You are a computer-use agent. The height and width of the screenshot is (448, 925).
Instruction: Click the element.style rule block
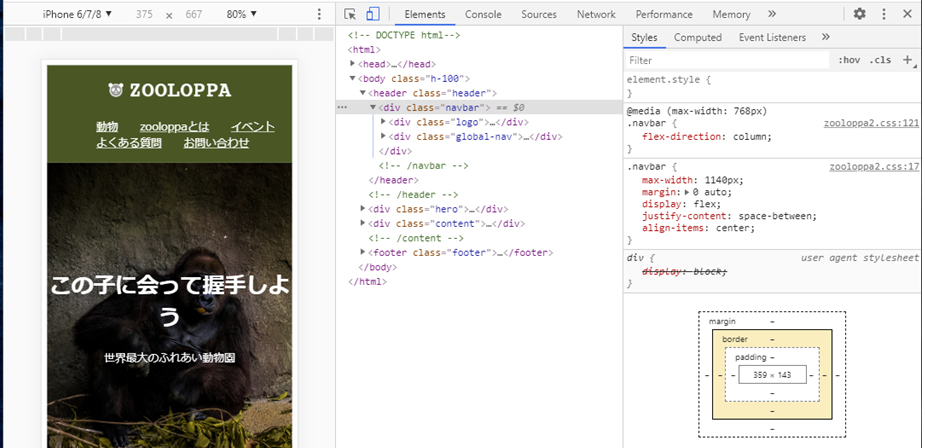pyautogui.click(x=773, y=86)
